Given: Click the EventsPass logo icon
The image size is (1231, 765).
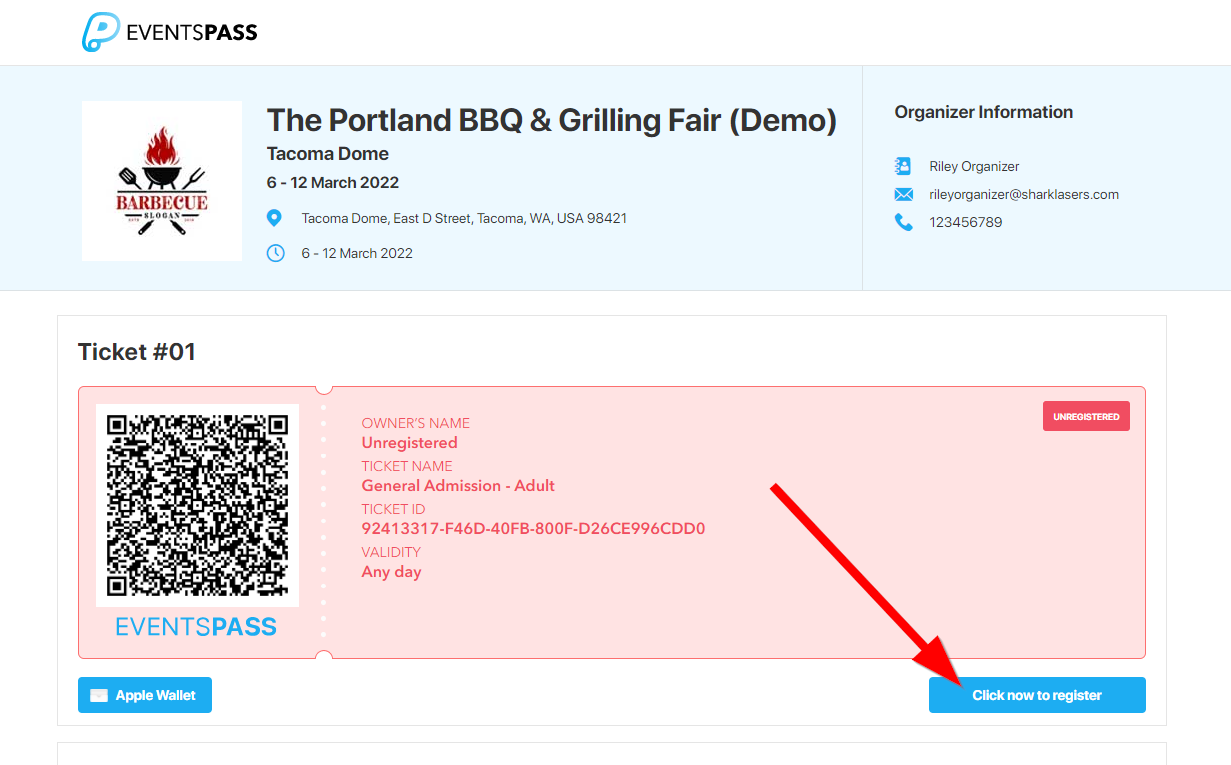Looking at the screenshot, I should [x=101, y=32].
